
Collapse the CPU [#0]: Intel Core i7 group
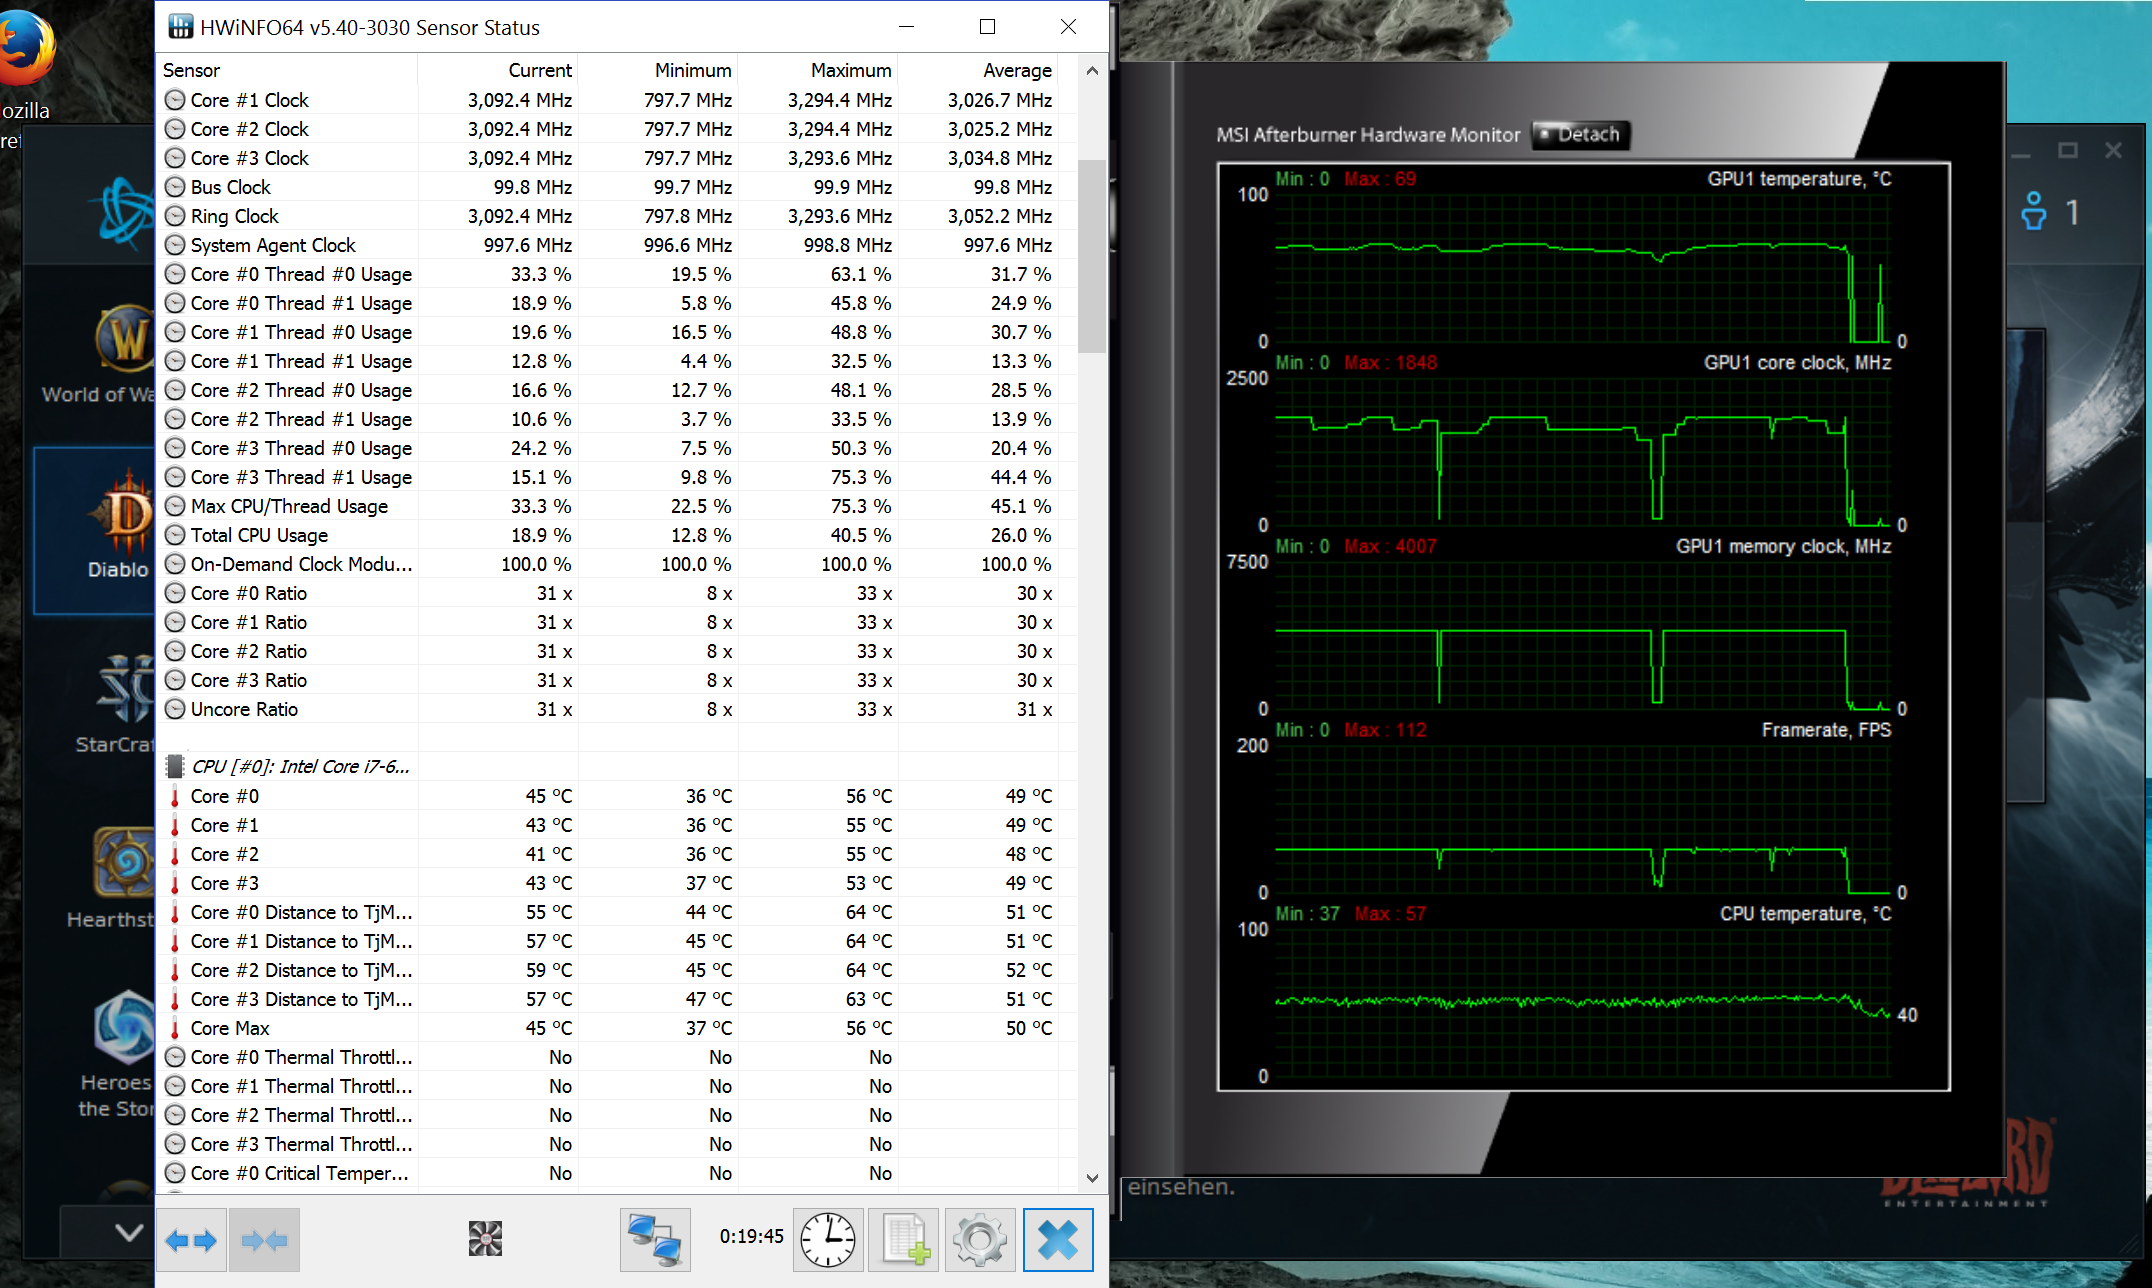tap(300, 767)
